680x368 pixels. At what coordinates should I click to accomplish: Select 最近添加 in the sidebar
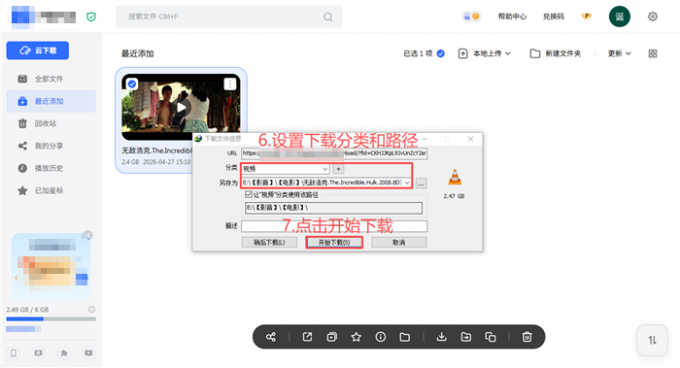(51, 101)
